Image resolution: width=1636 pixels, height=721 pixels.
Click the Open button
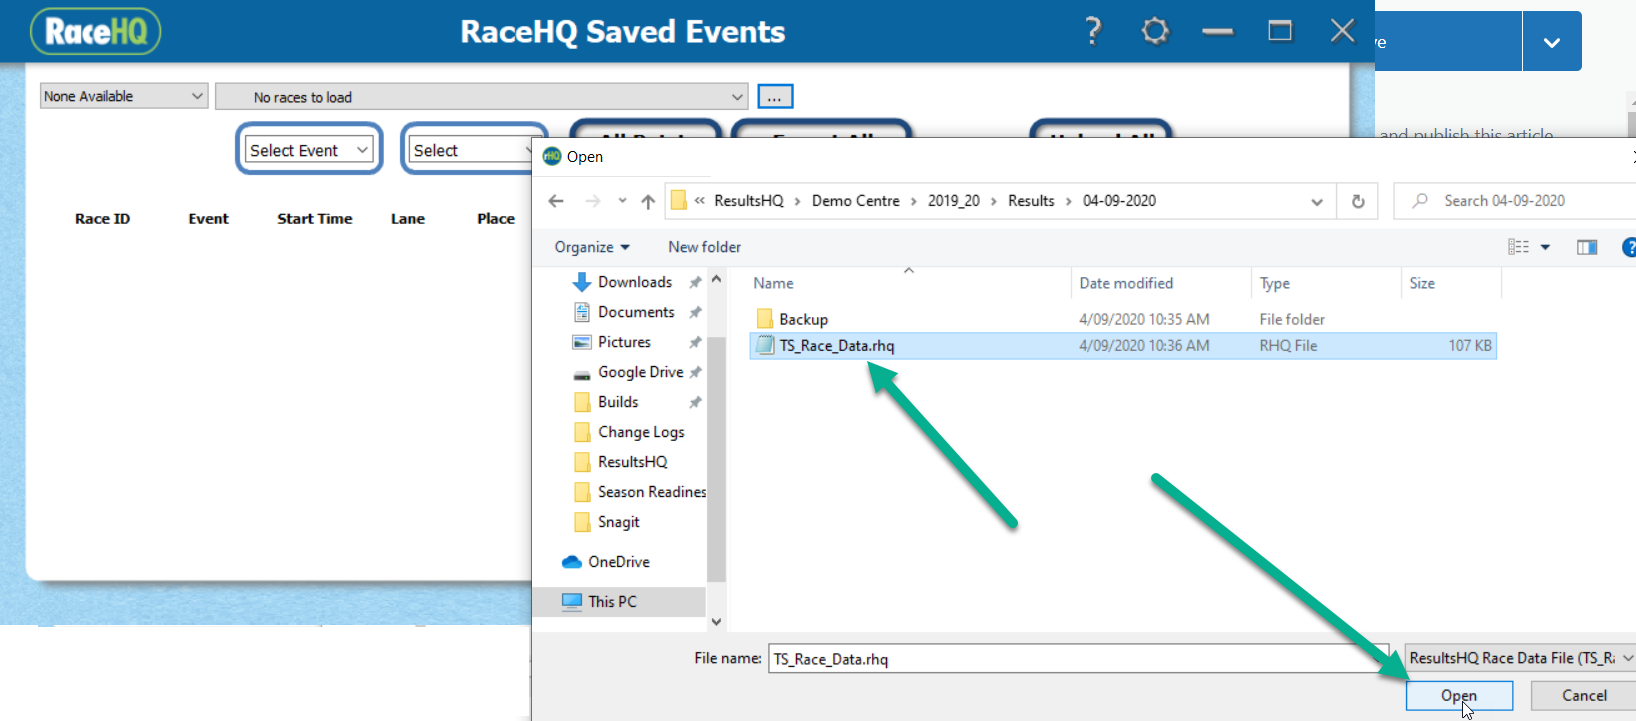point(1459,696)
